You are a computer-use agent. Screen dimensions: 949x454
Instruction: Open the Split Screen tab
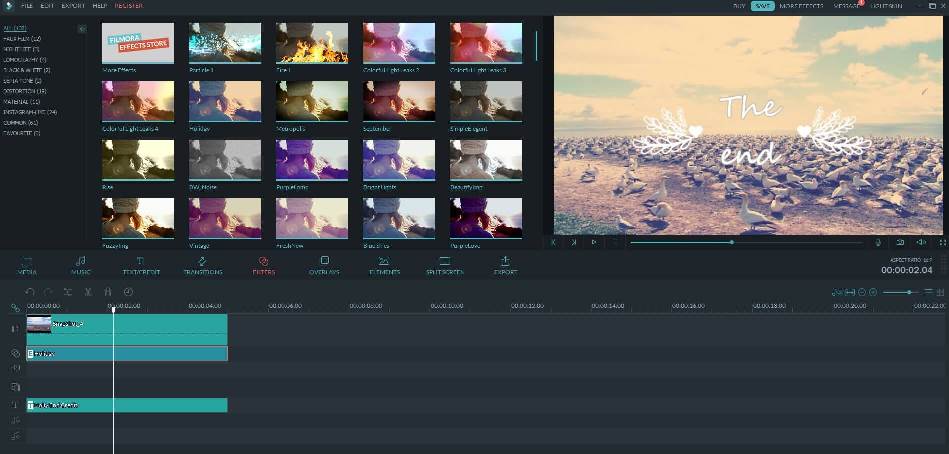click(445, 266)
